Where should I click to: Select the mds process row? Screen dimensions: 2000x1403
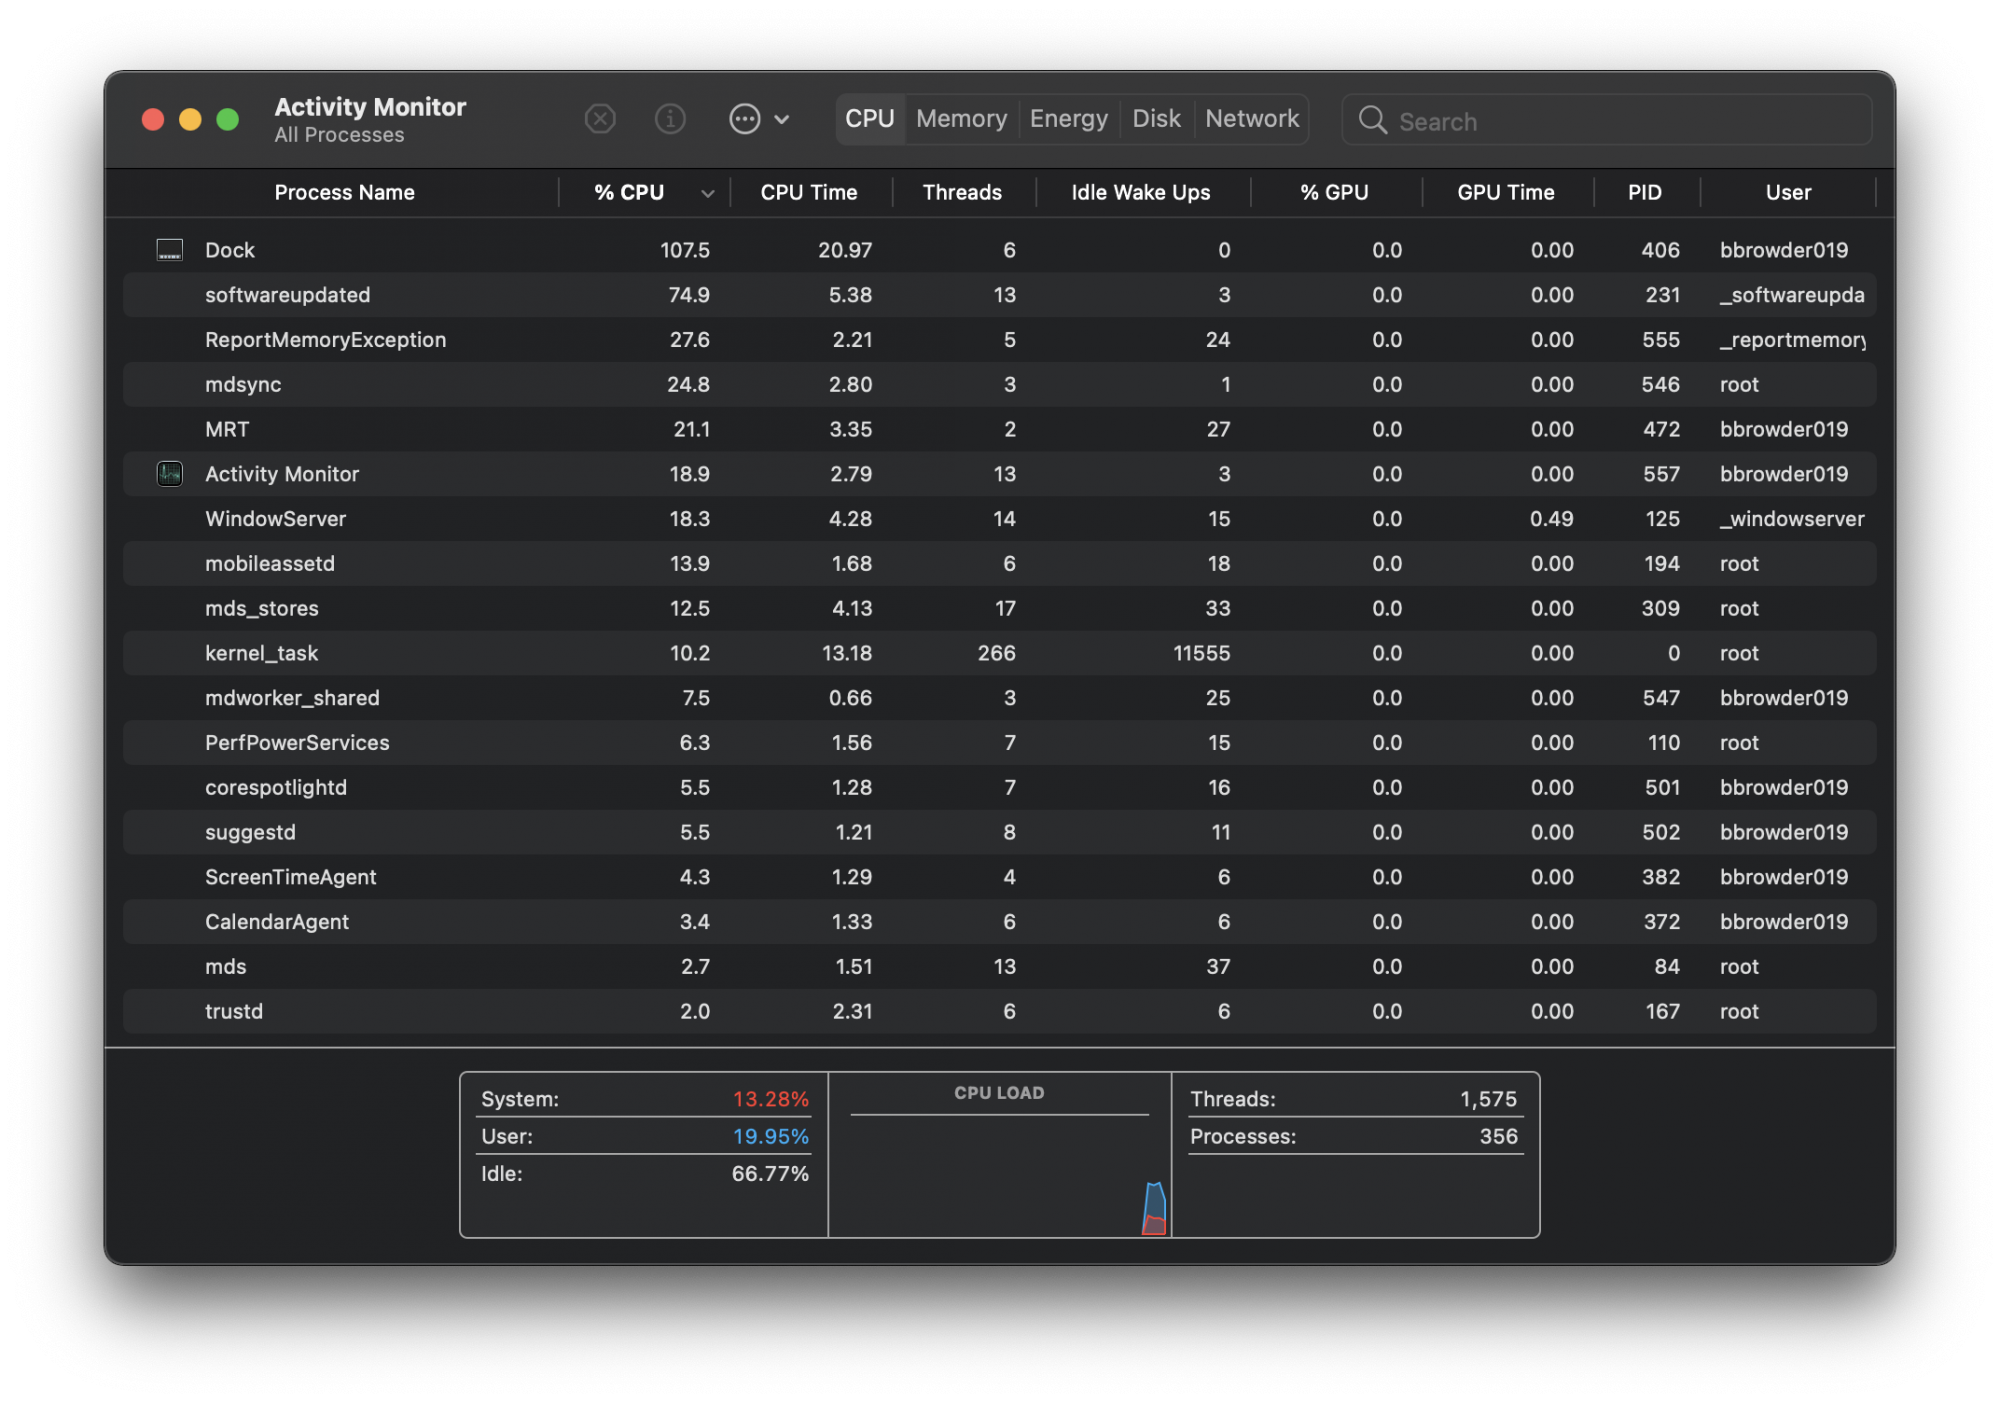pos(1000,966)
